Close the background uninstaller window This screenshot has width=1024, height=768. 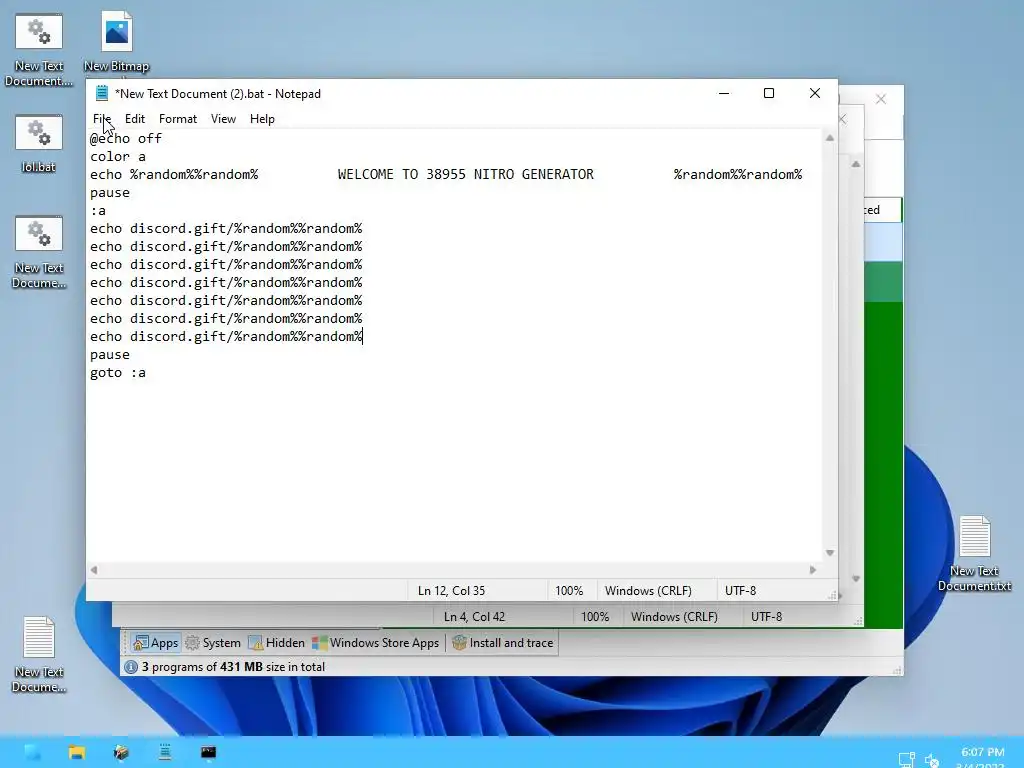point(881,99)
